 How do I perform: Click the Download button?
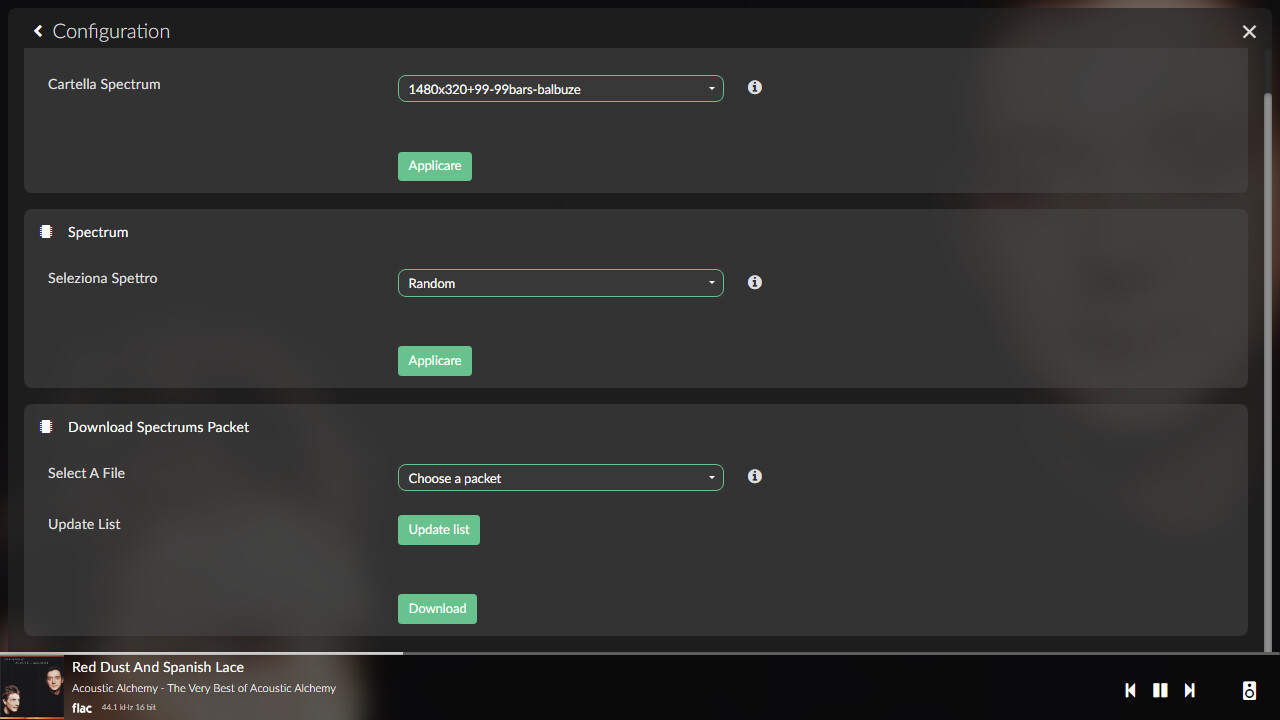click(437, 609)
